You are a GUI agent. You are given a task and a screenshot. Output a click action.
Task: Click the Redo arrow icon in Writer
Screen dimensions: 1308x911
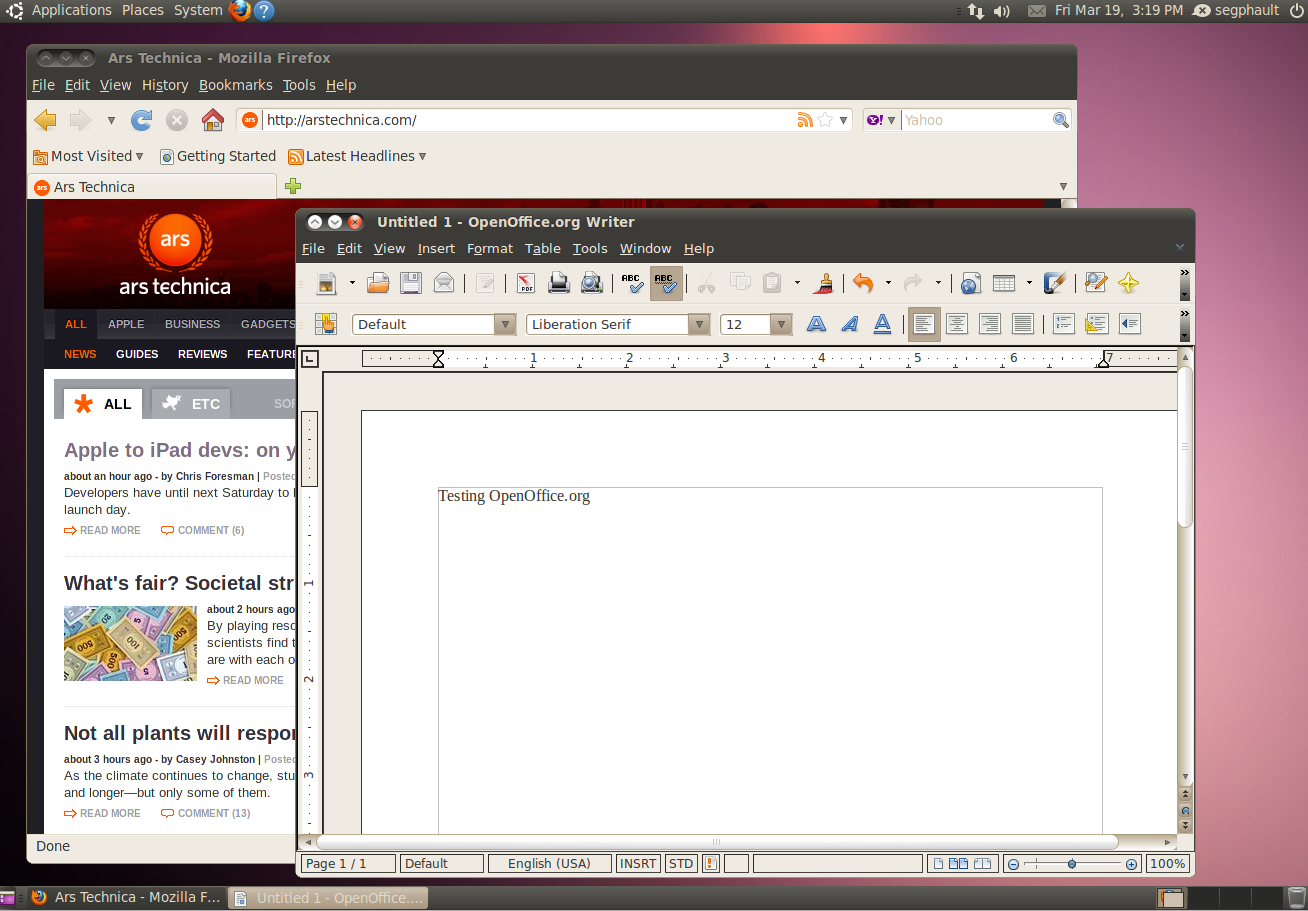912,284
